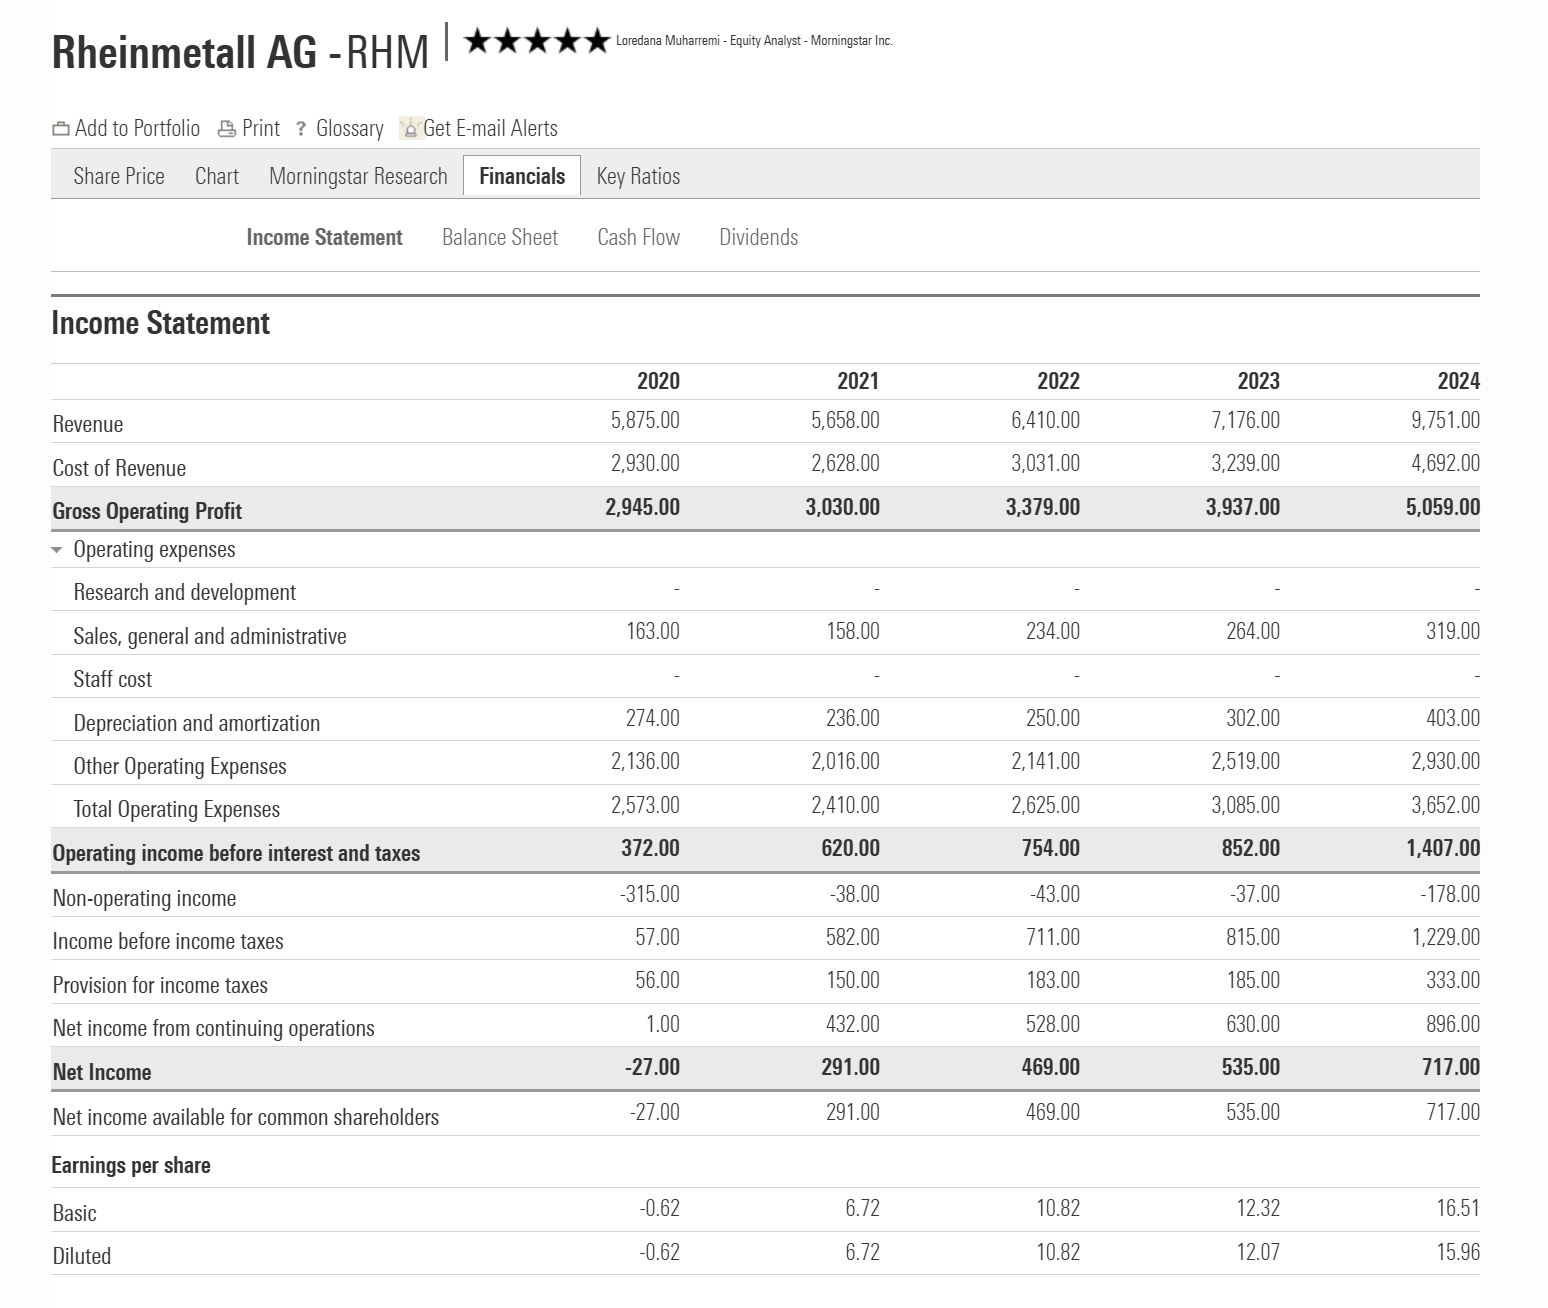1548x1308 pixels.
Task: Collapse the Operating expenses section
Action: pos(57,550)
